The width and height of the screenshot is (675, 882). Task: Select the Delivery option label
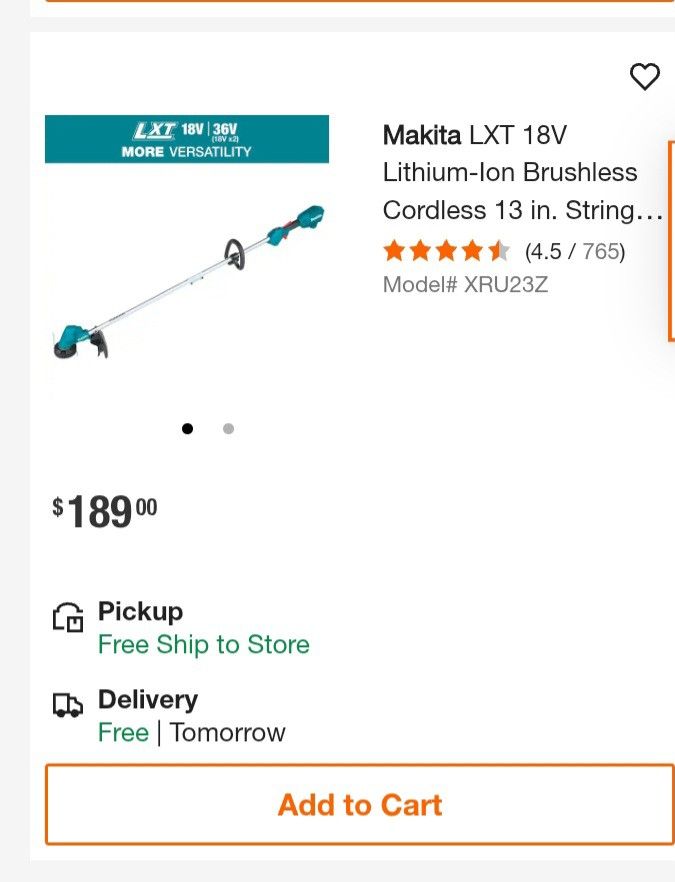(148, 699)
